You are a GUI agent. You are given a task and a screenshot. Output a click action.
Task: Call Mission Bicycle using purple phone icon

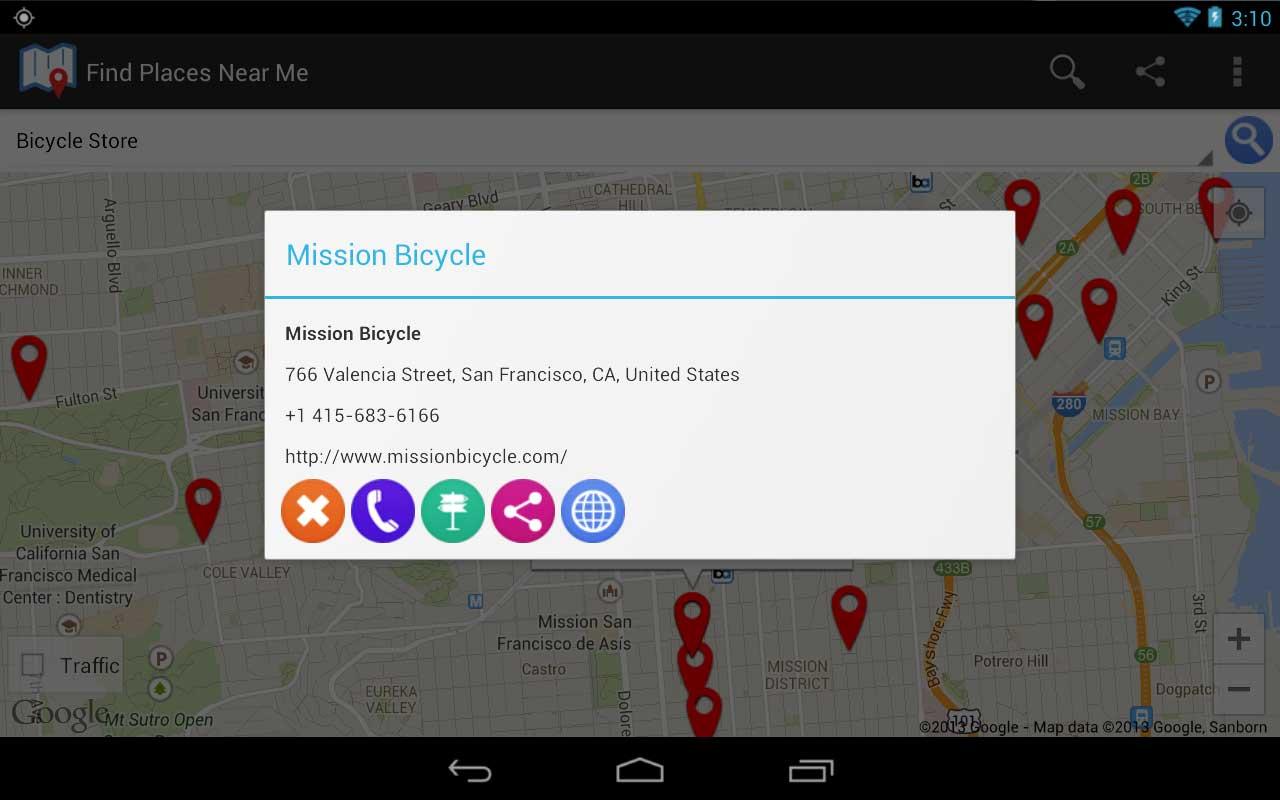383,511
